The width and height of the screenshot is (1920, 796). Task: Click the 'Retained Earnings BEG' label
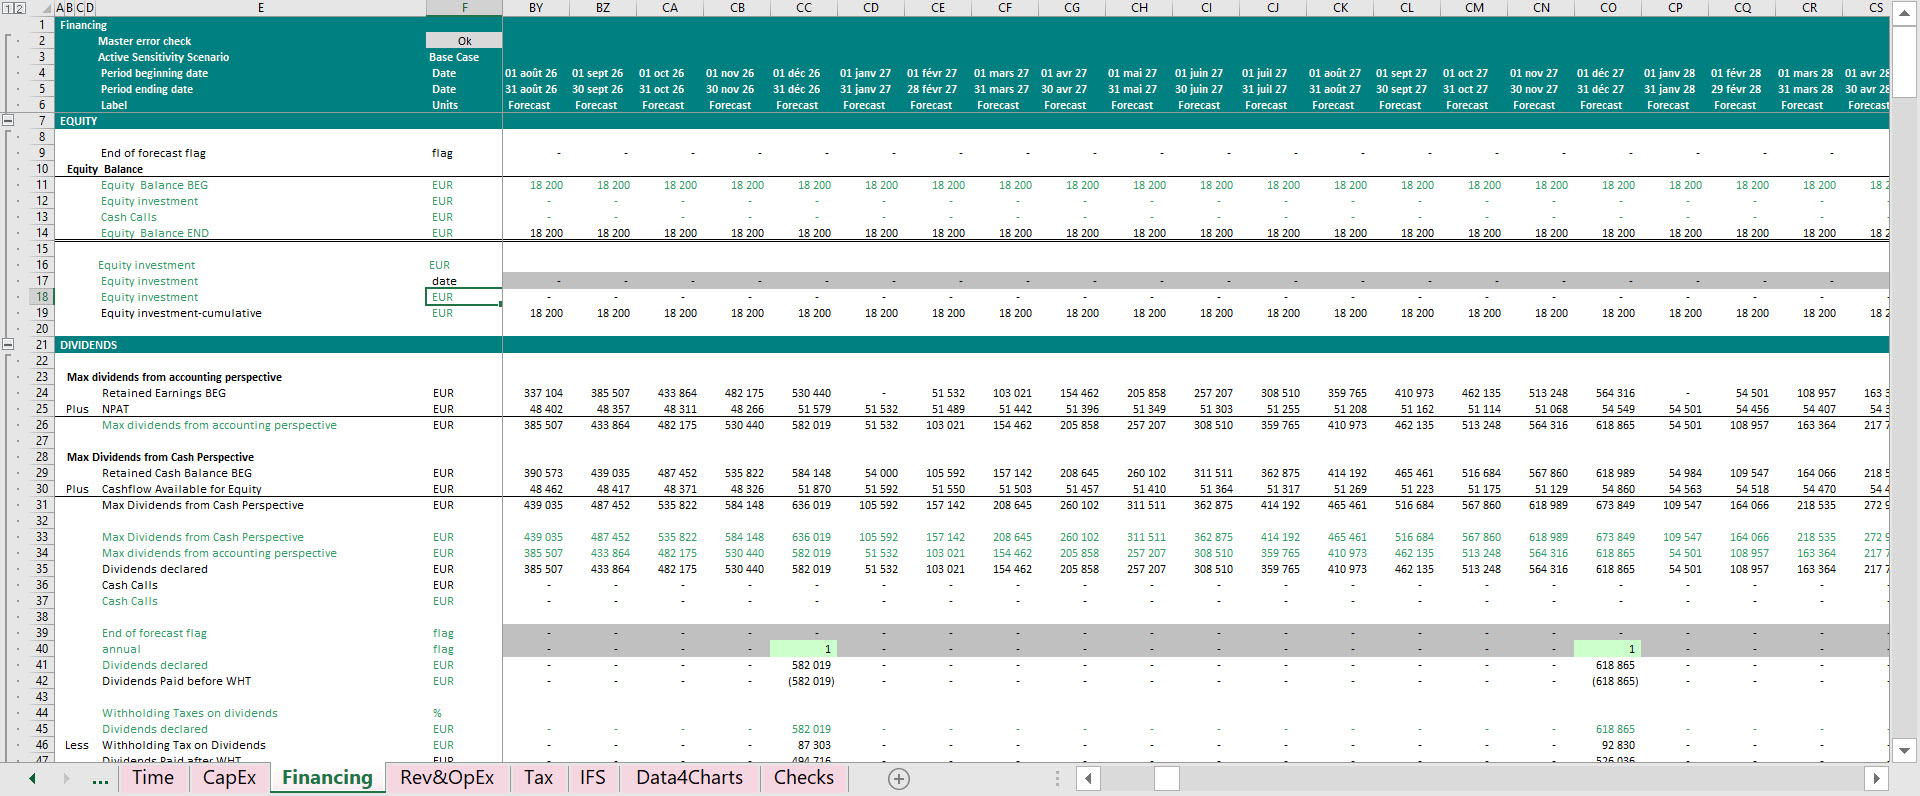[x=164, y=393]
